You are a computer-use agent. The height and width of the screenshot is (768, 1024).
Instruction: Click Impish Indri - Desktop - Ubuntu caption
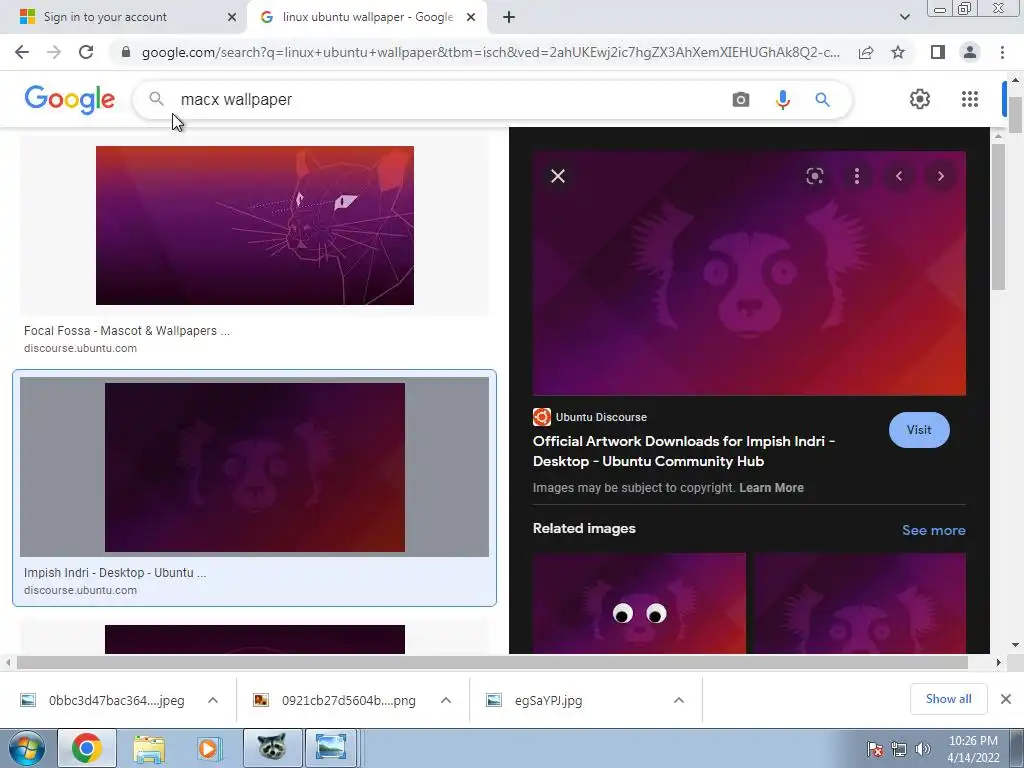[x=115, y=573]
